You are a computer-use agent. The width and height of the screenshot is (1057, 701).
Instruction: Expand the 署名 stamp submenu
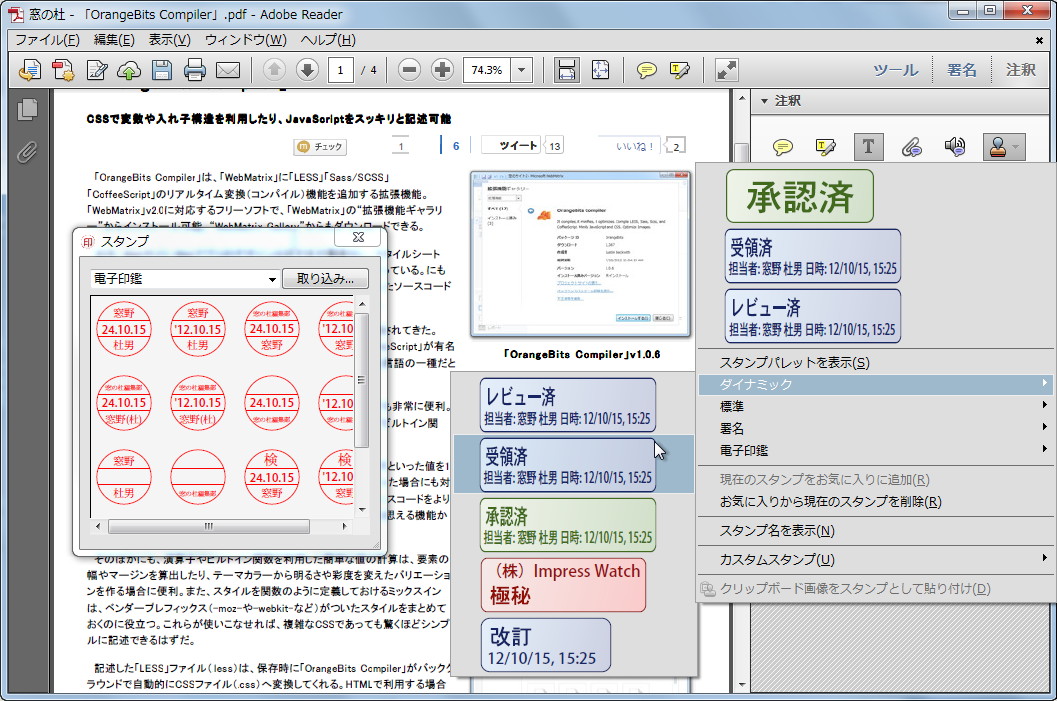(874, 428)
